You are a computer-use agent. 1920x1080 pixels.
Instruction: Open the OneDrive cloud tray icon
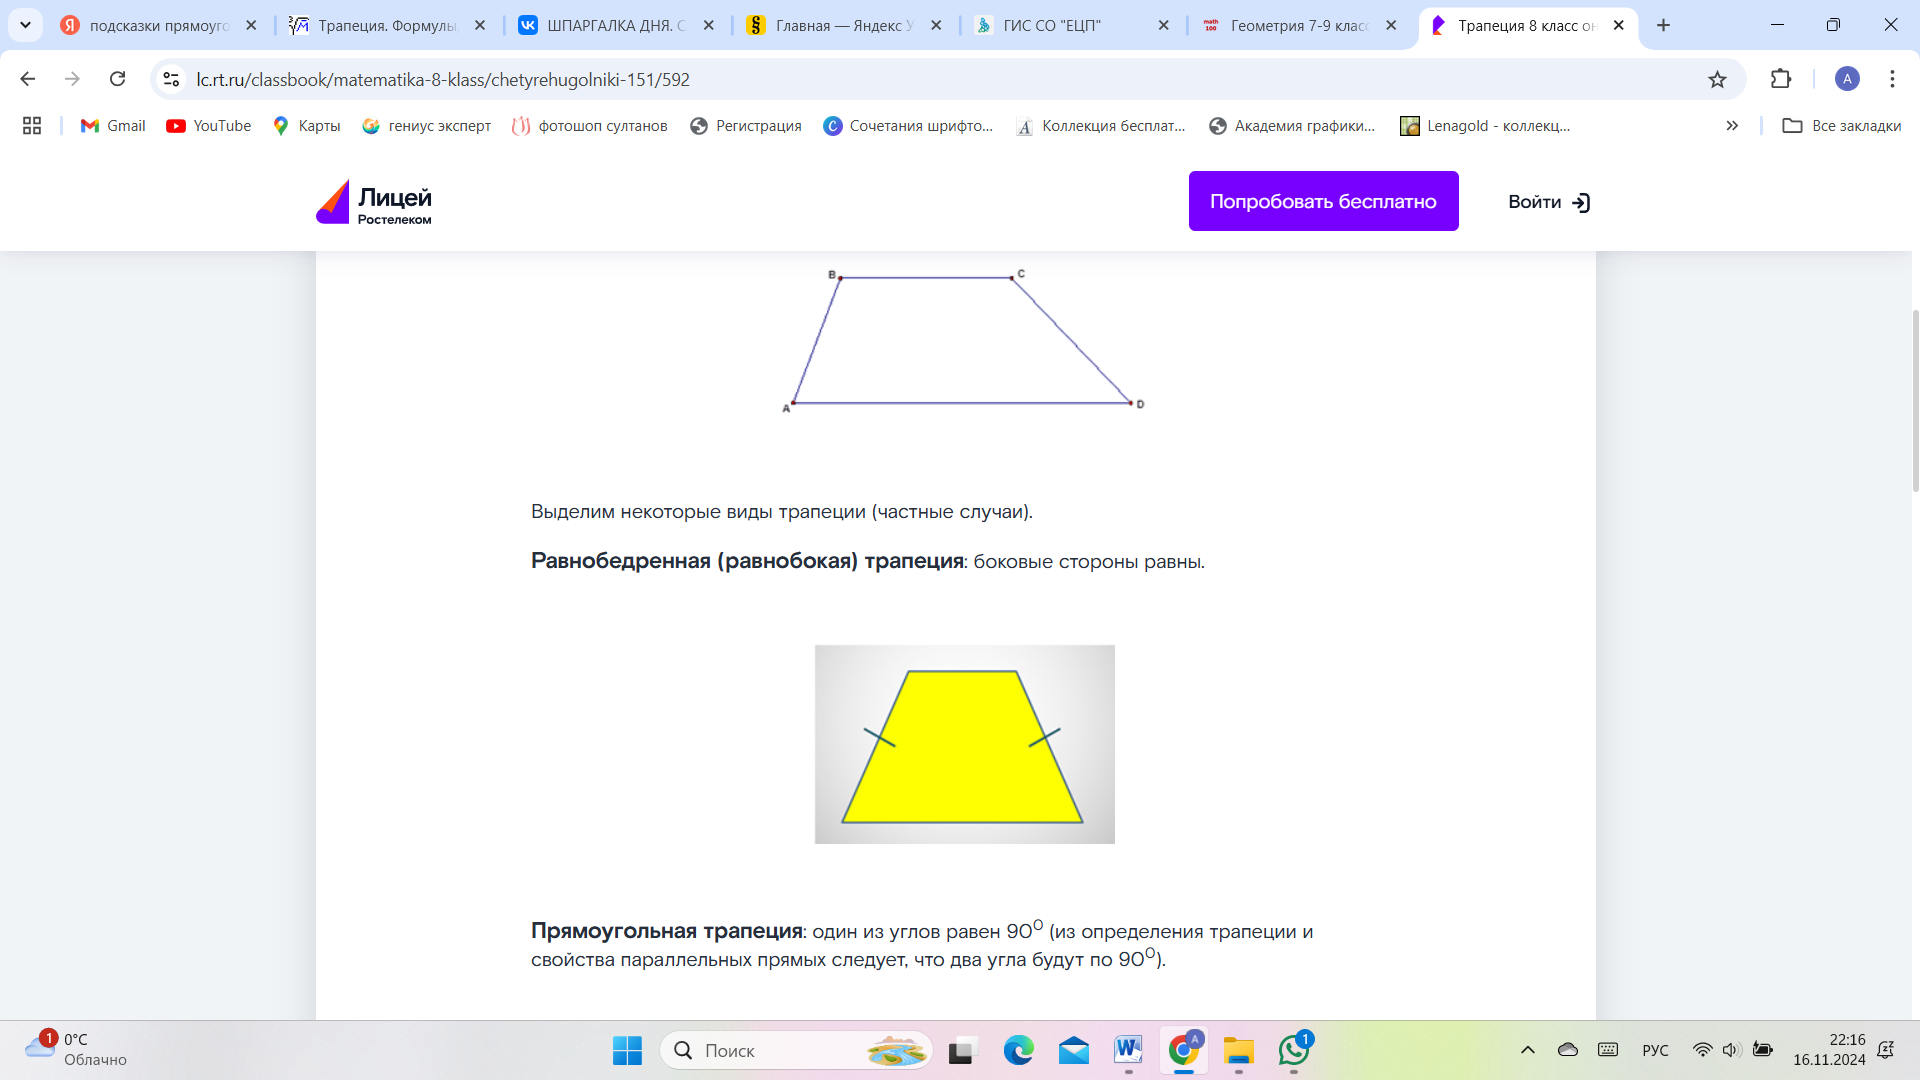click(1567, 1050)
